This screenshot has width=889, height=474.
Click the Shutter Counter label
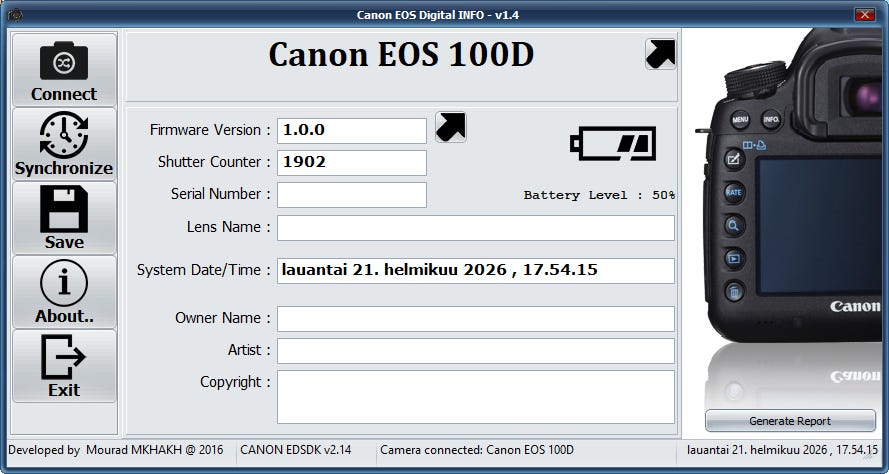[x=214, y=162]
